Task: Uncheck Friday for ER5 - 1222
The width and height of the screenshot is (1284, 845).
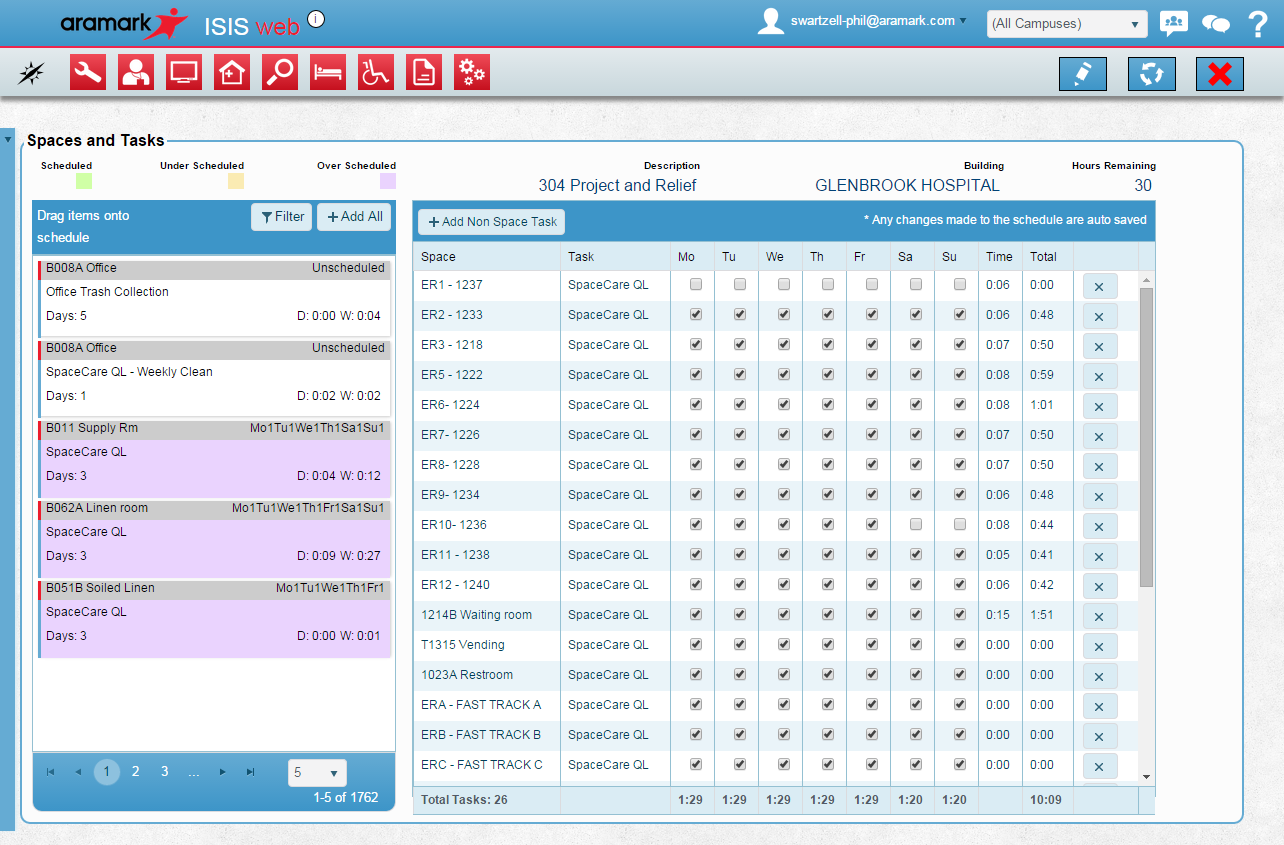Action: pos(872,375)
